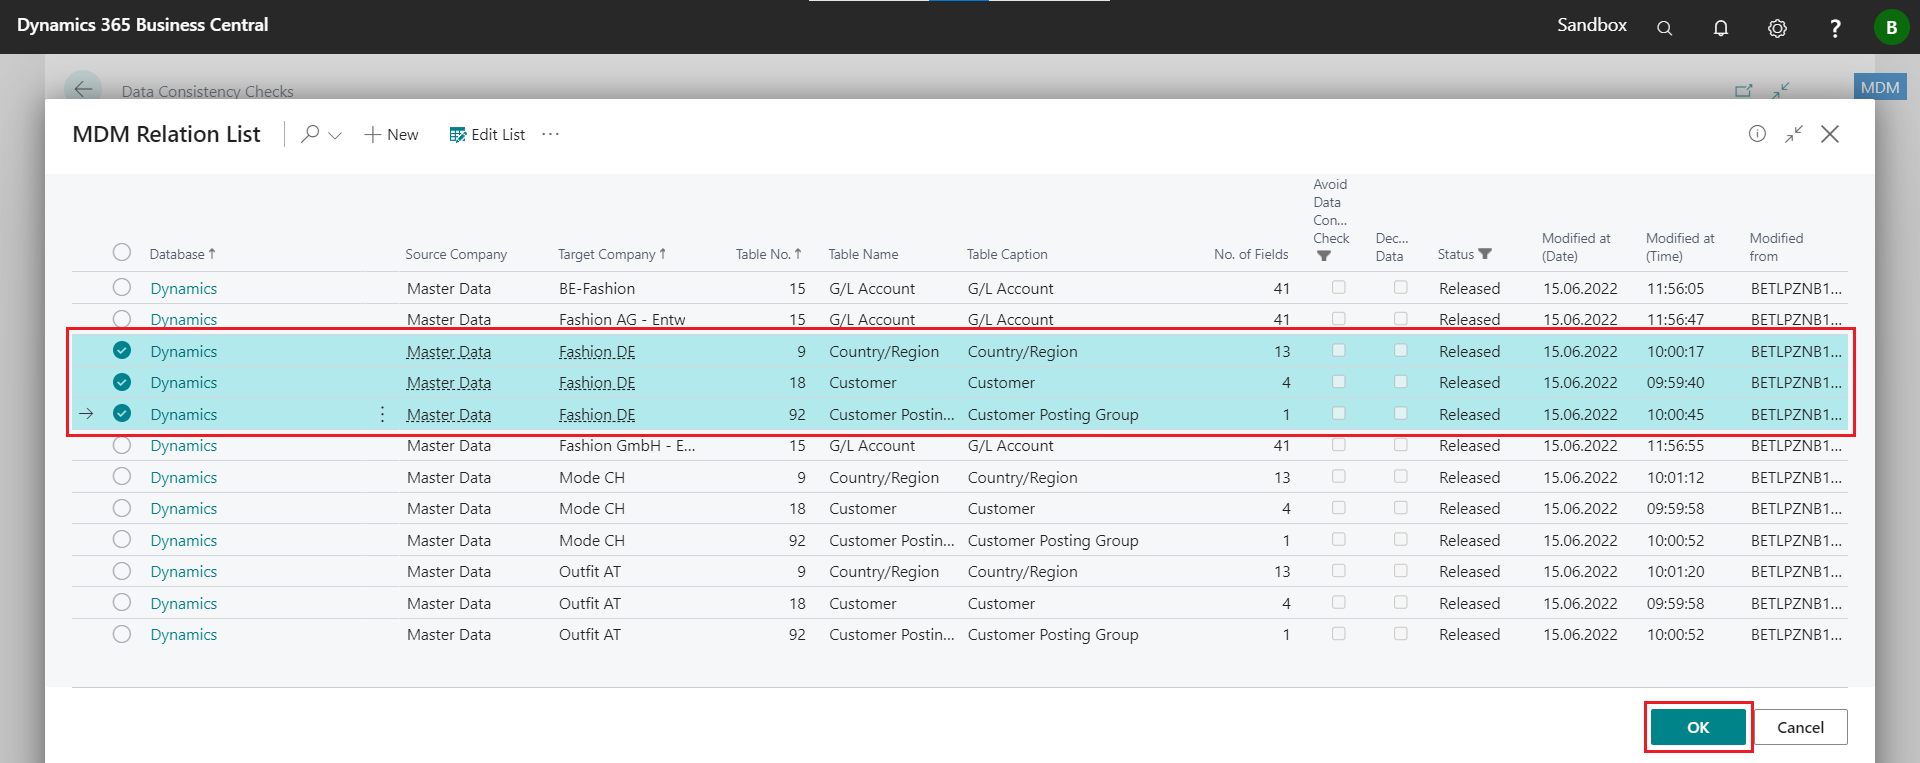Click 11:56:05 modified time cell
This screenshot has width=1920, height=763.
click(1675, 288)
